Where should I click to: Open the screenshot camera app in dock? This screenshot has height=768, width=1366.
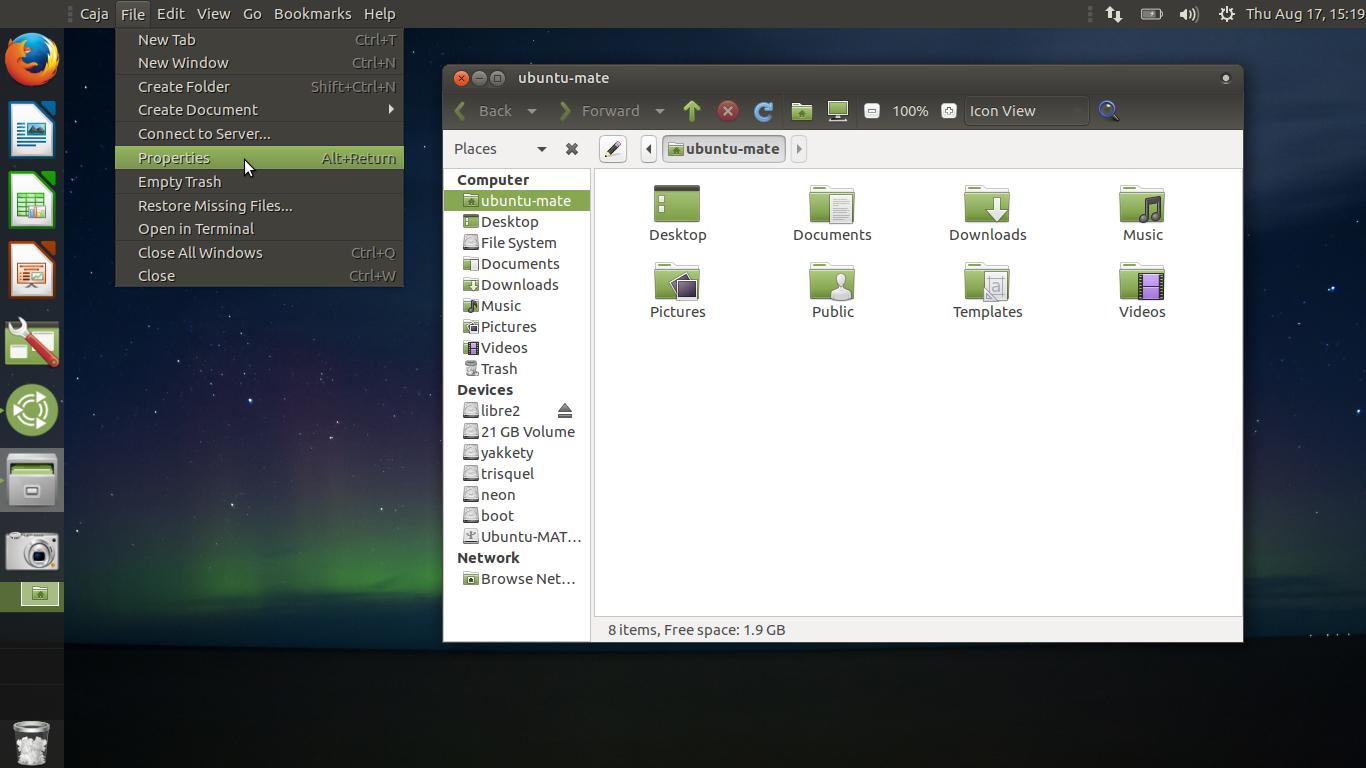point(32,551)
